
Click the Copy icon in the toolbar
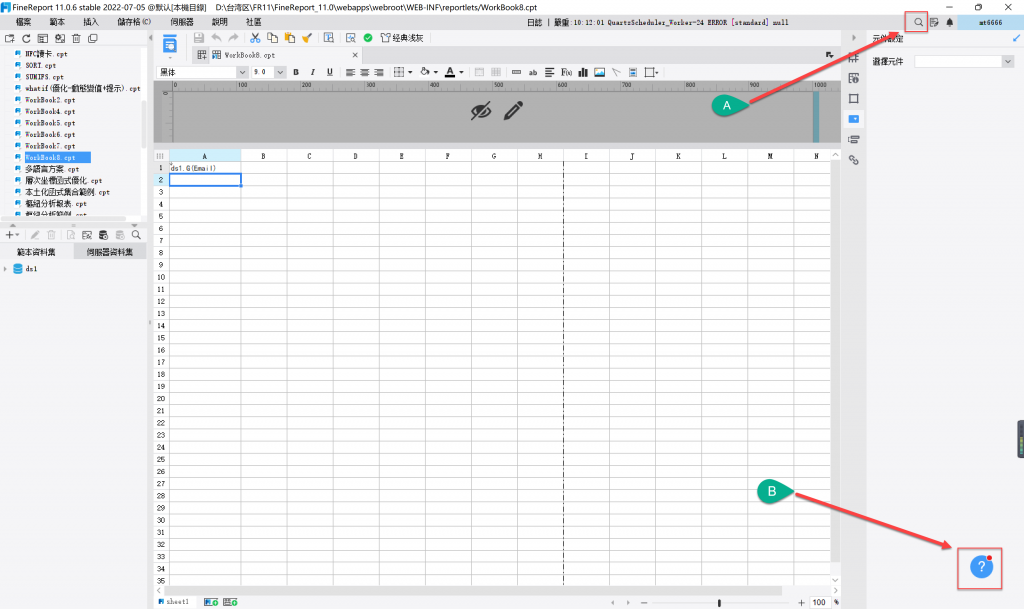click(272, 38)
